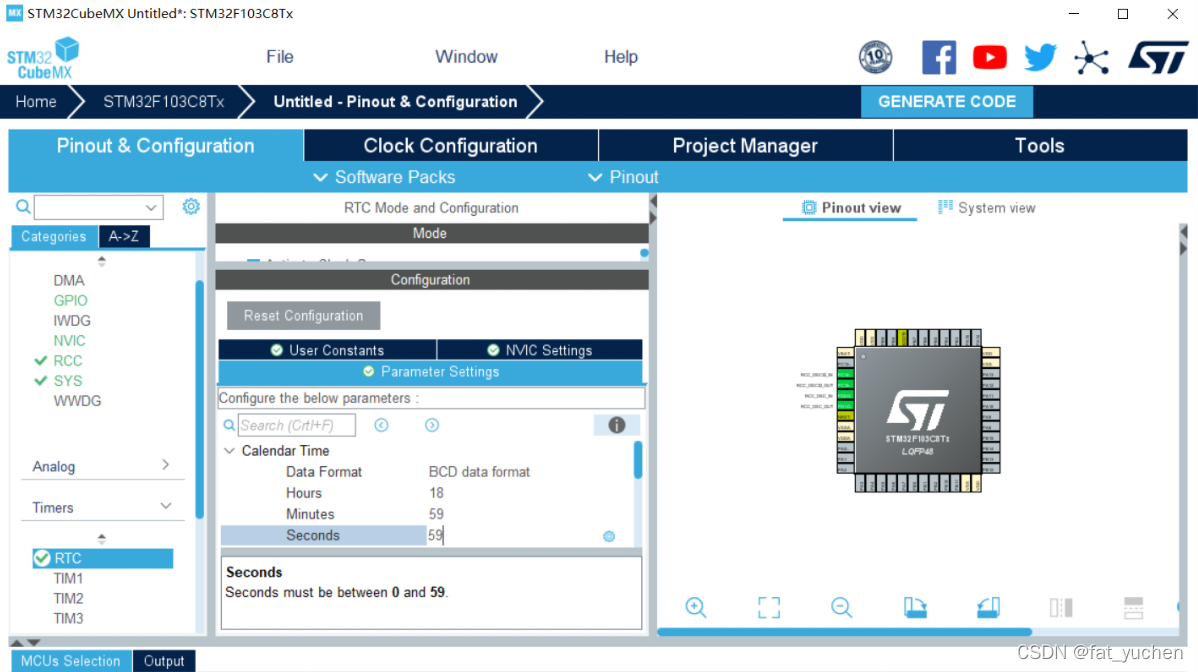The image size is (1198, 672).
Task: Click the parameter info icon
Action: [617, 425]
